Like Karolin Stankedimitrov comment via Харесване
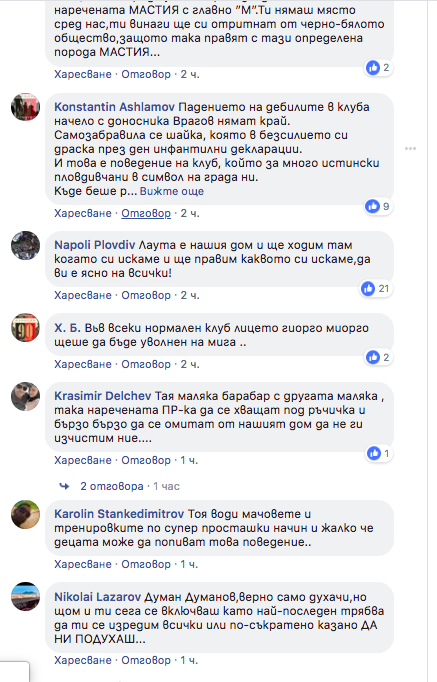 pos(83,565)
